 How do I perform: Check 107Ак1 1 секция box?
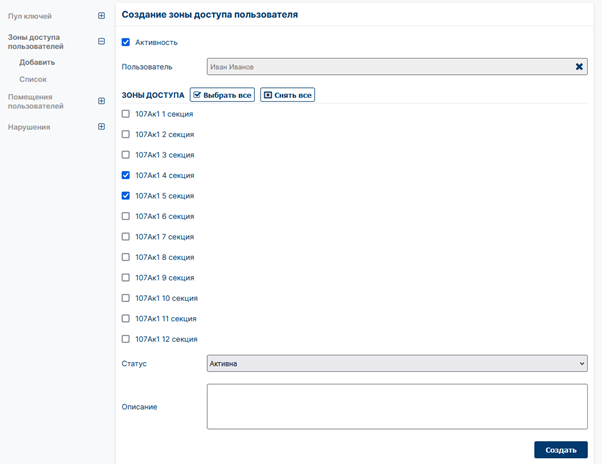[126, 114]
